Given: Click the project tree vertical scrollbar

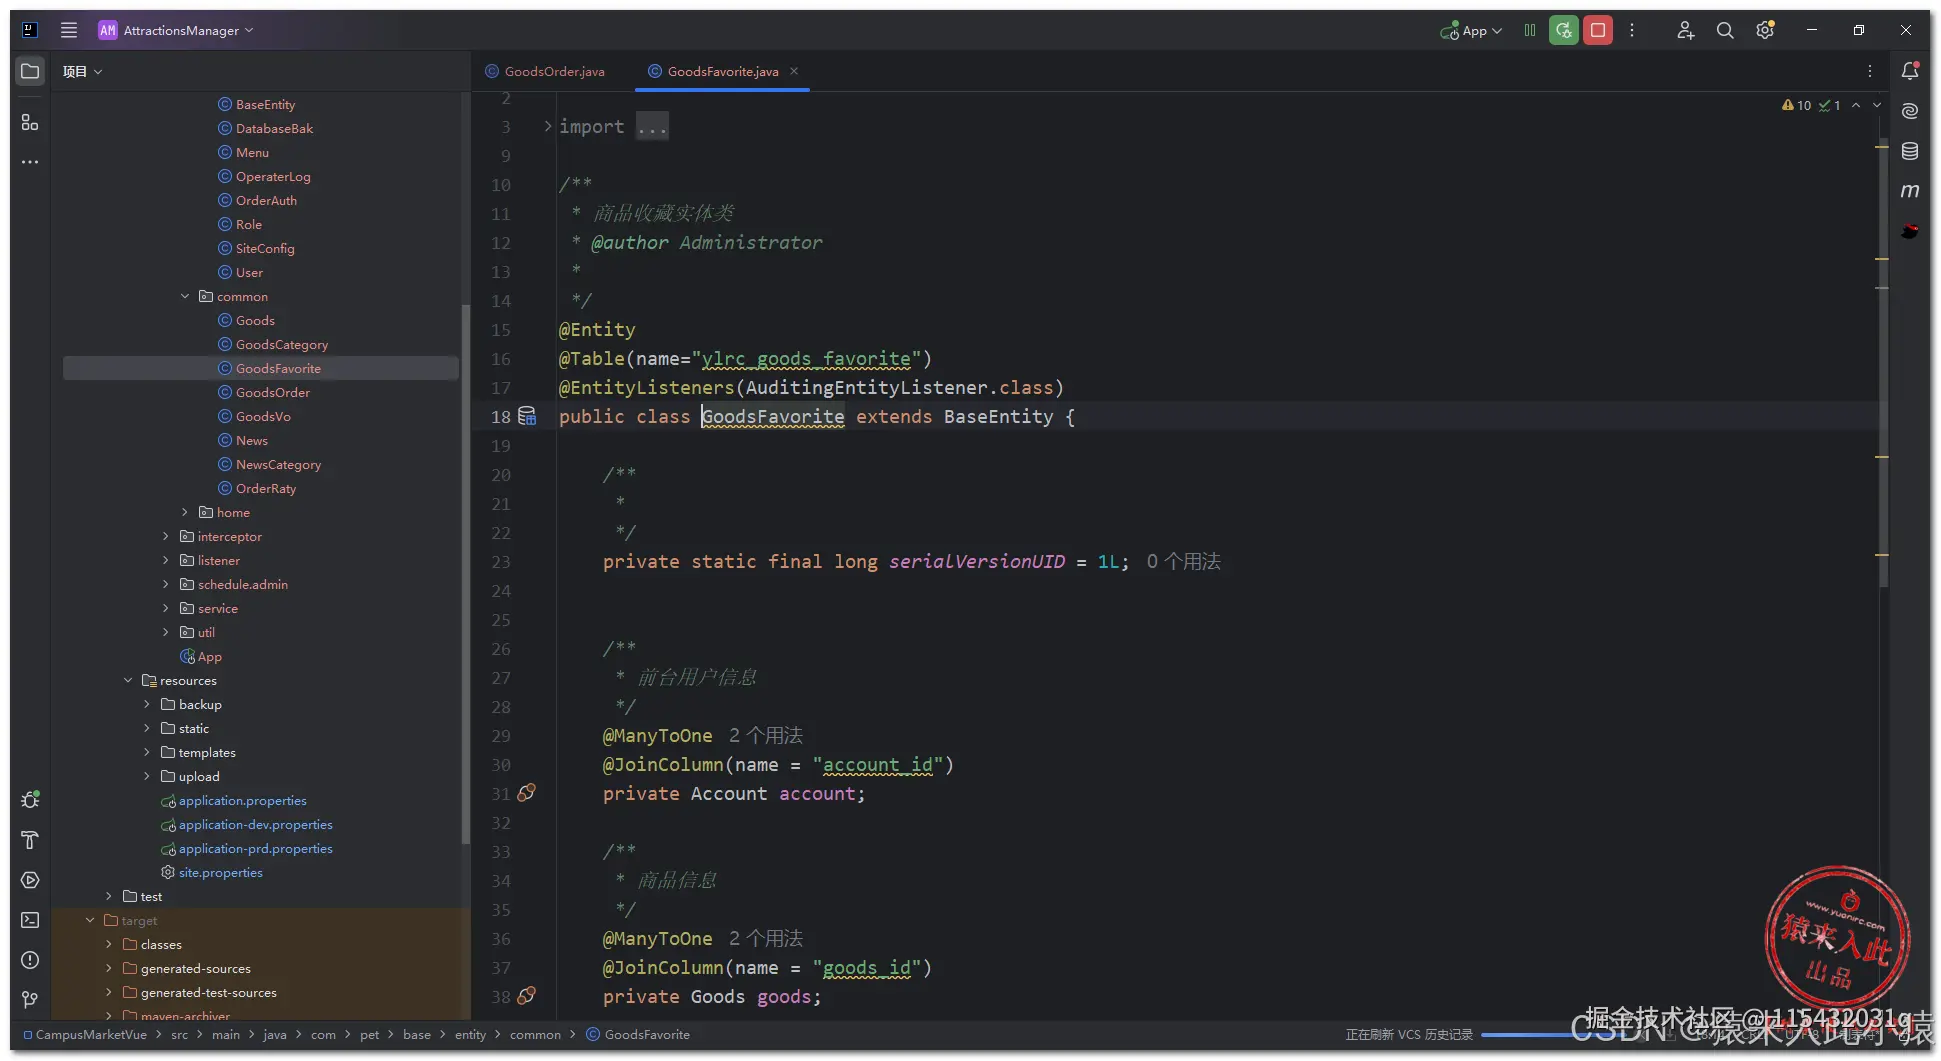Looking at the screenshot, I should (465, 575).
